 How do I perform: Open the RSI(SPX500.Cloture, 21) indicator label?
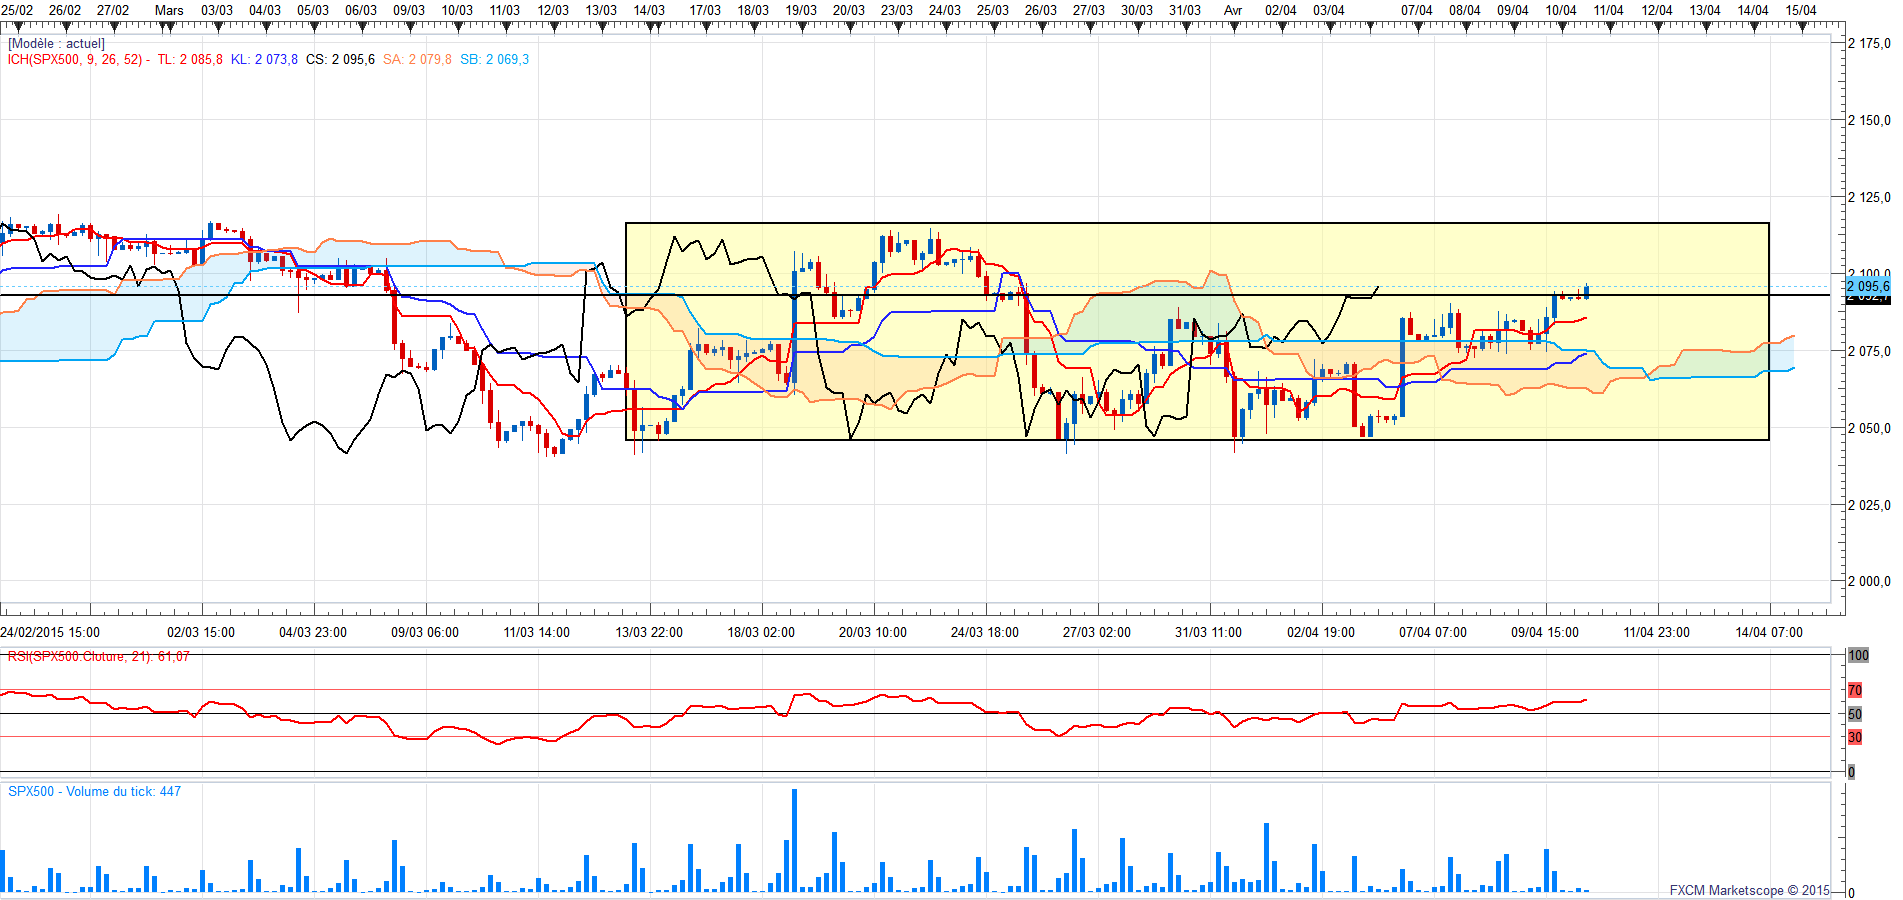[x=98, y=657]
